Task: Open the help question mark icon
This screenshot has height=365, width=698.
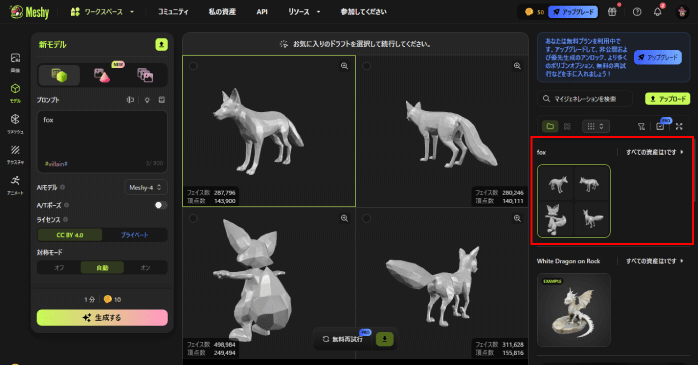Action: click(x=637, y=12)
